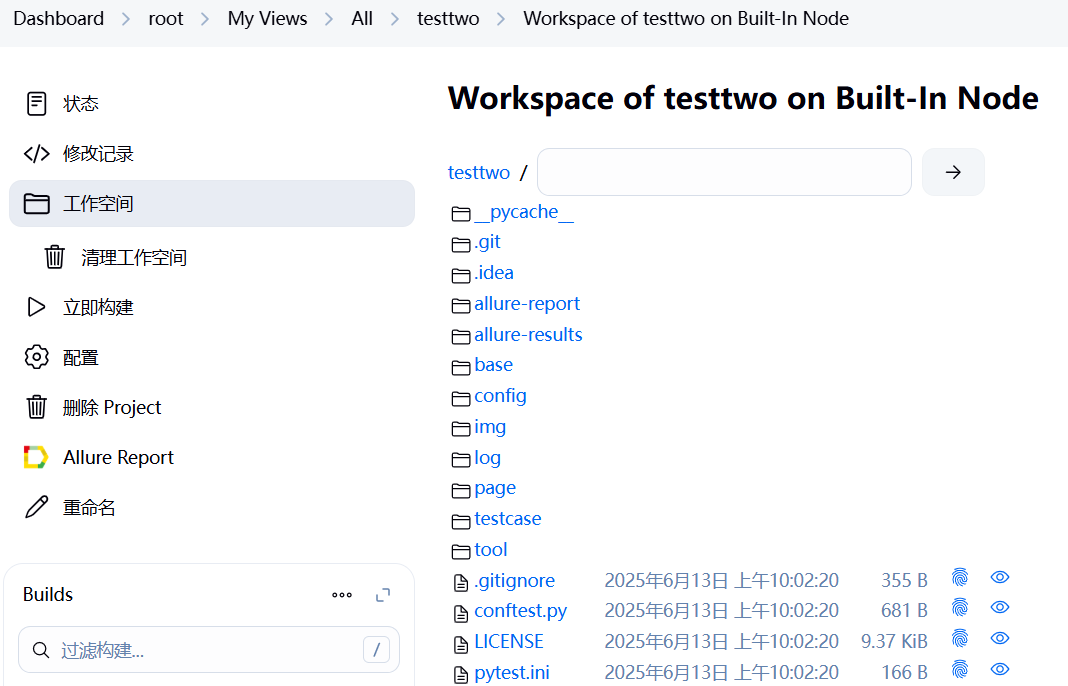Open the .idea folder
1068x686 pixels.
pos(494,272)
